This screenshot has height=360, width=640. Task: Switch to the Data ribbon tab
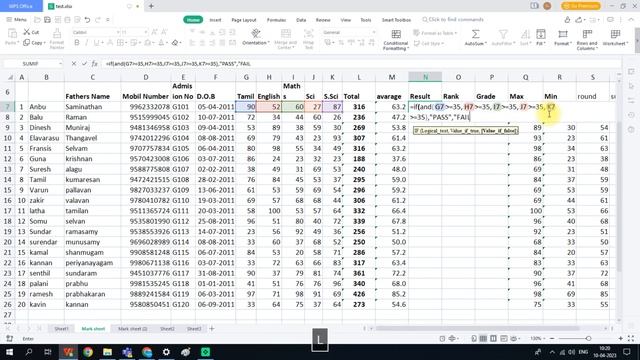click(x=301, y=20)
